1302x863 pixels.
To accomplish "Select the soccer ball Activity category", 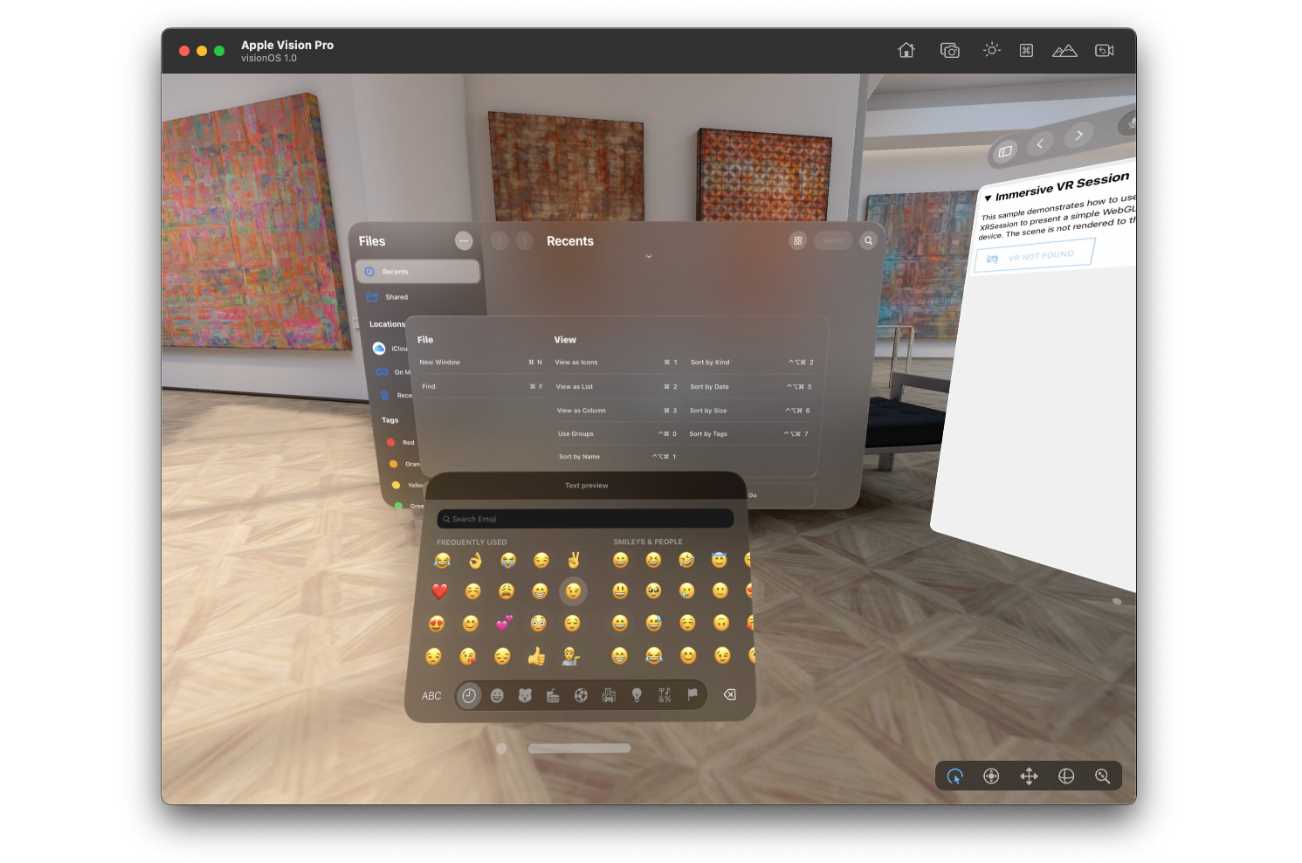I will coord(581,696).
